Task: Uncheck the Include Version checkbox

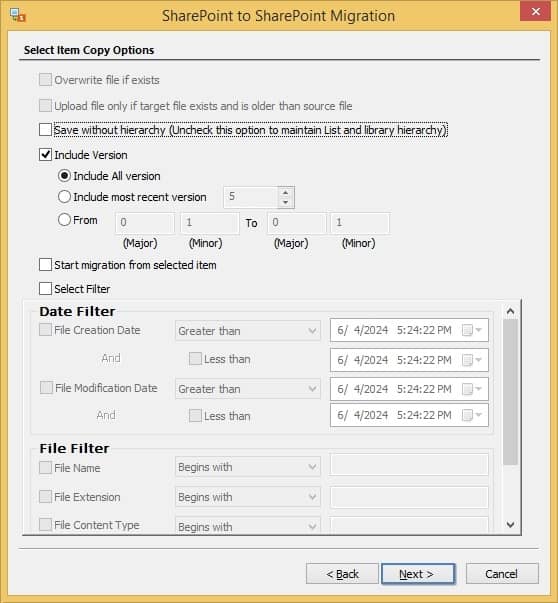Action: pos(45,155)
